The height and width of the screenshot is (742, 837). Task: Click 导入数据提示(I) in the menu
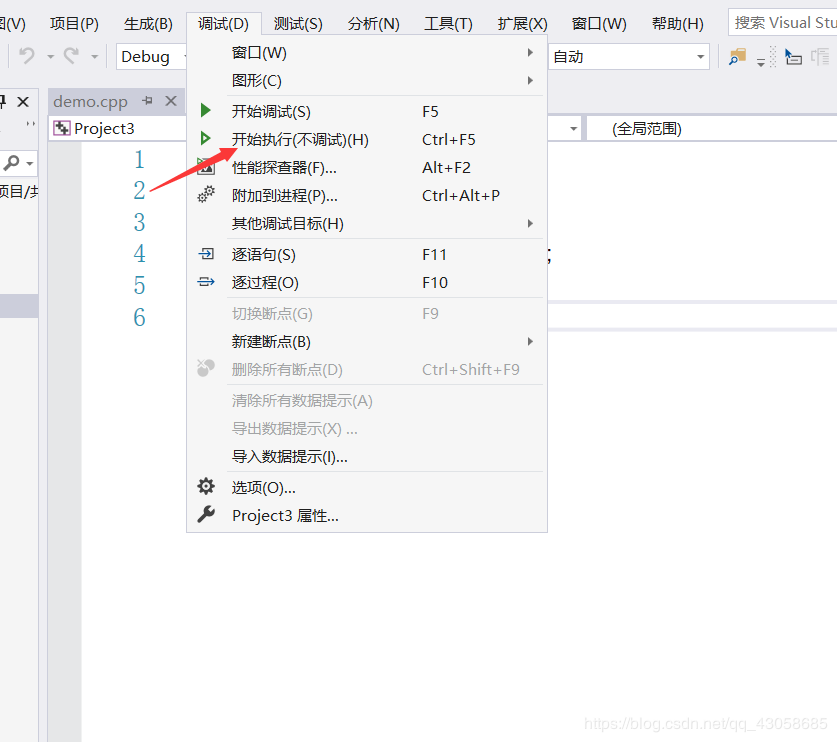[290, 458]
